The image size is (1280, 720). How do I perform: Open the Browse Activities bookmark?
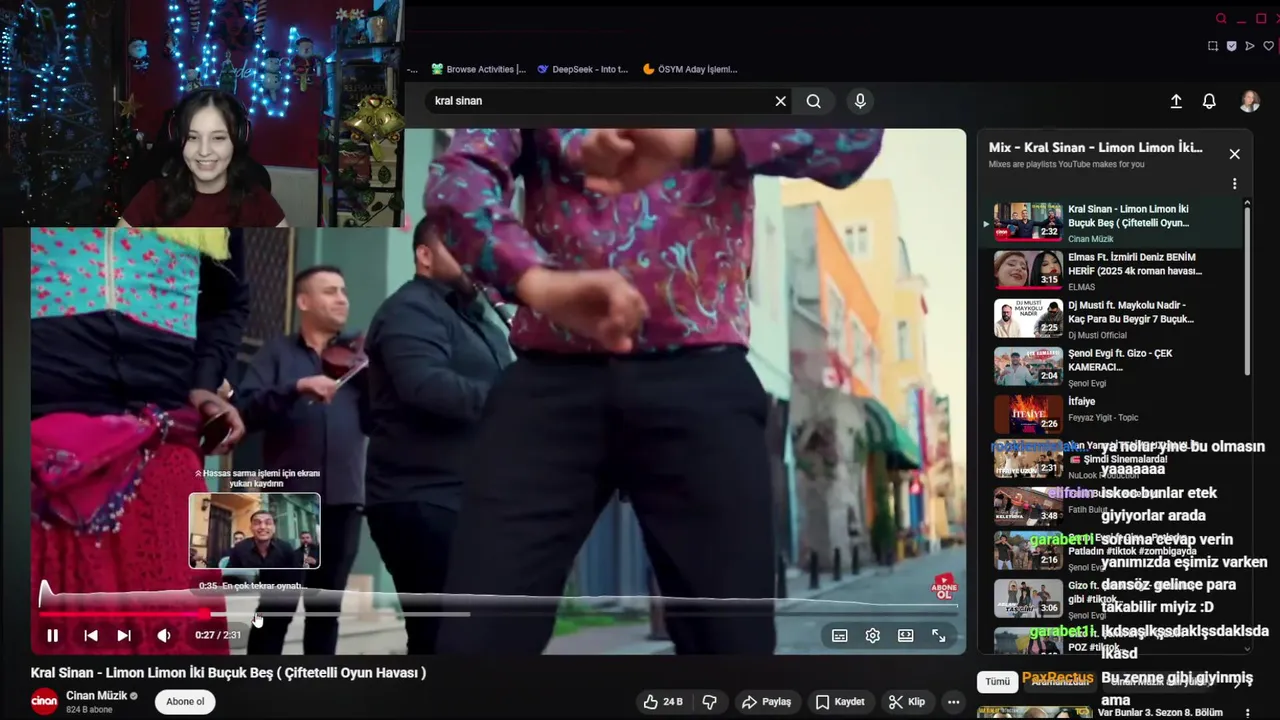coord(478,70)
